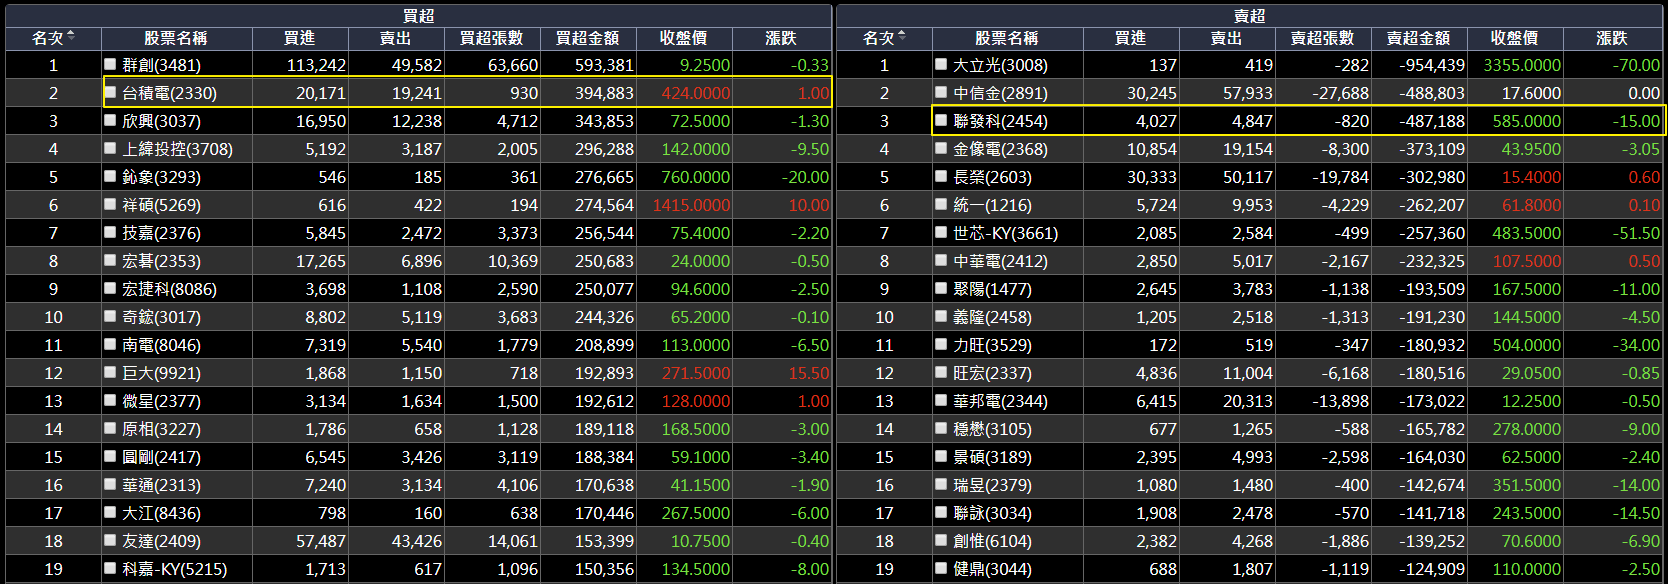
Task: Open stock 華邦電(2344)
Action: 1000,401
